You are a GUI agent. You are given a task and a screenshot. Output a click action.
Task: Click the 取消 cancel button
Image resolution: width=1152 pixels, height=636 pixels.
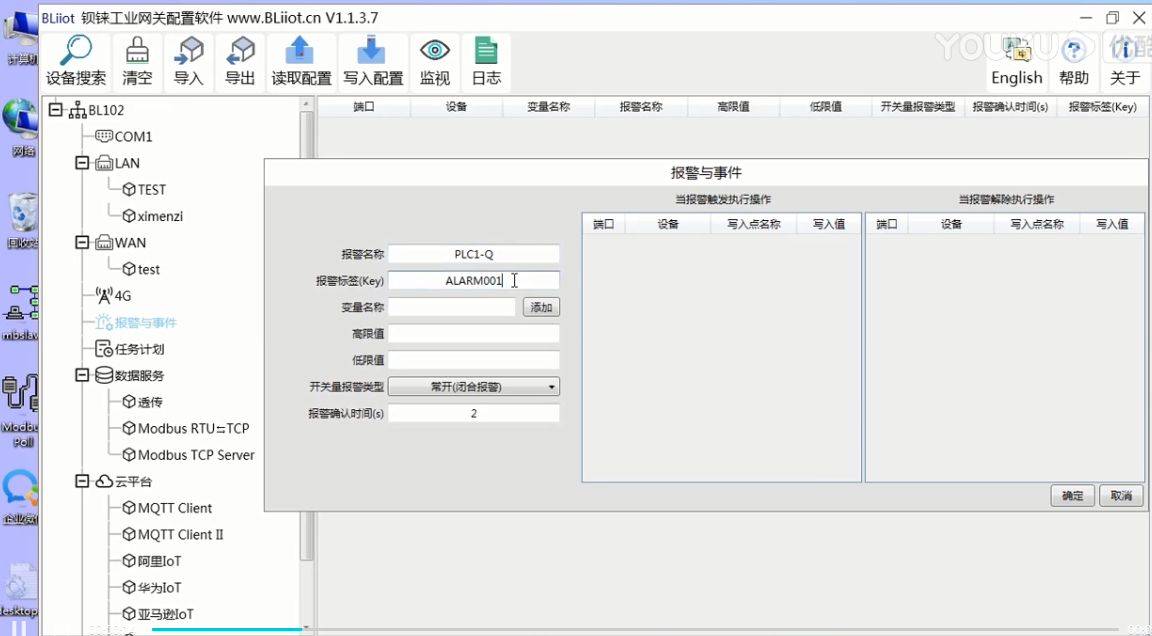pyautogui.click(x=1121, y=496)
